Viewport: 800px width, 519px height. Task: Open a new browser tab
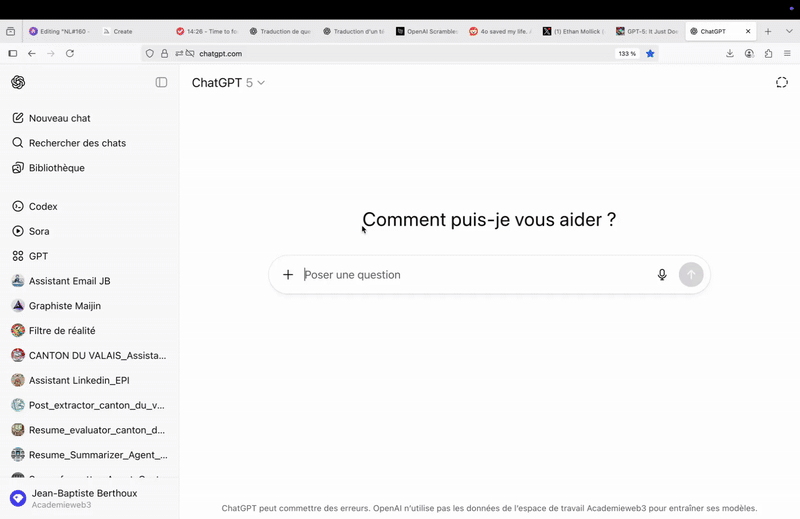tap(768, 31)
